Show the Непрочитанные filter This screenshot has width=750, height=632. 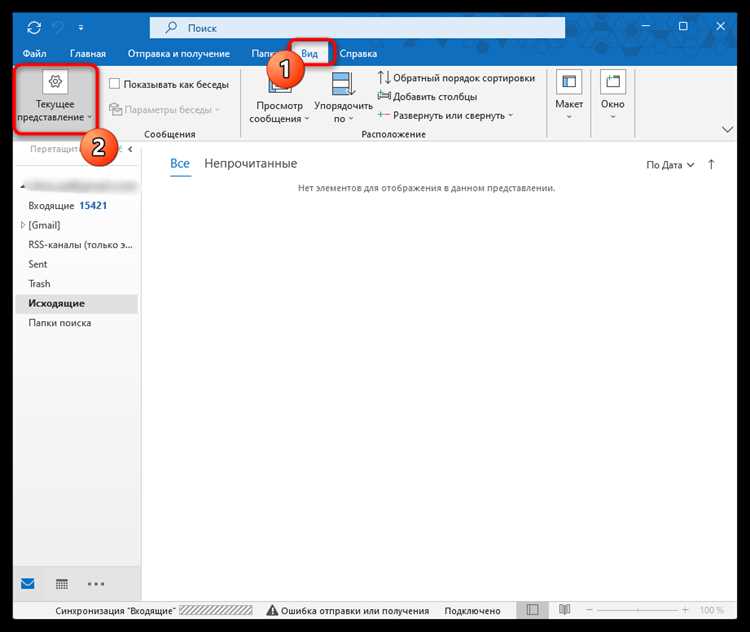point(251,164)
